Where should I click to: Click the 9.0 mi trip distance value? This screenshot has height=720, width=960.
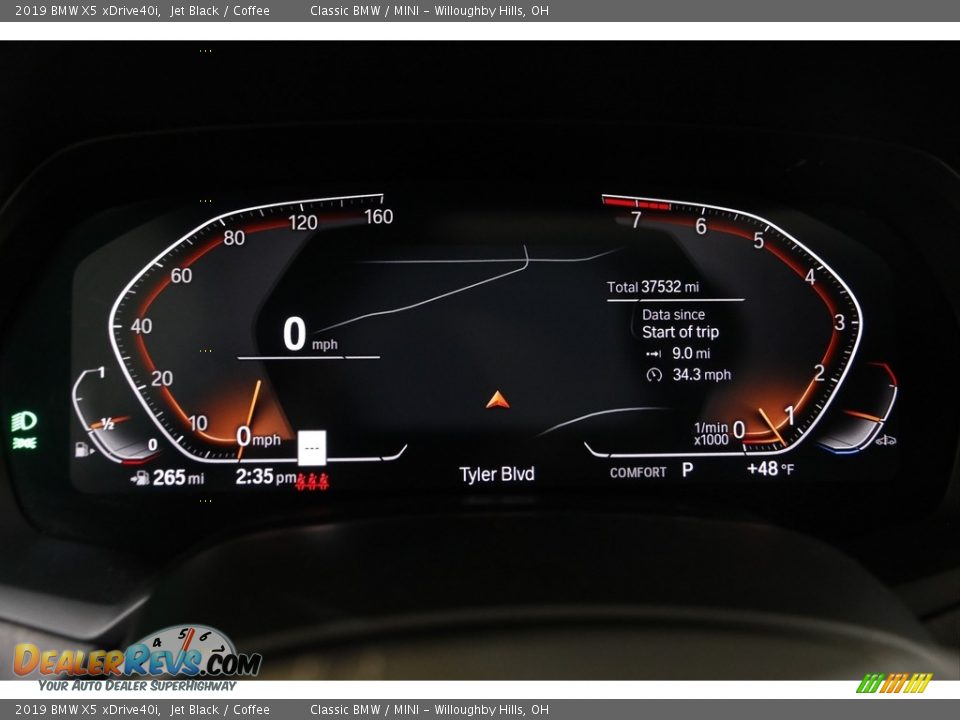coord(691,353)
